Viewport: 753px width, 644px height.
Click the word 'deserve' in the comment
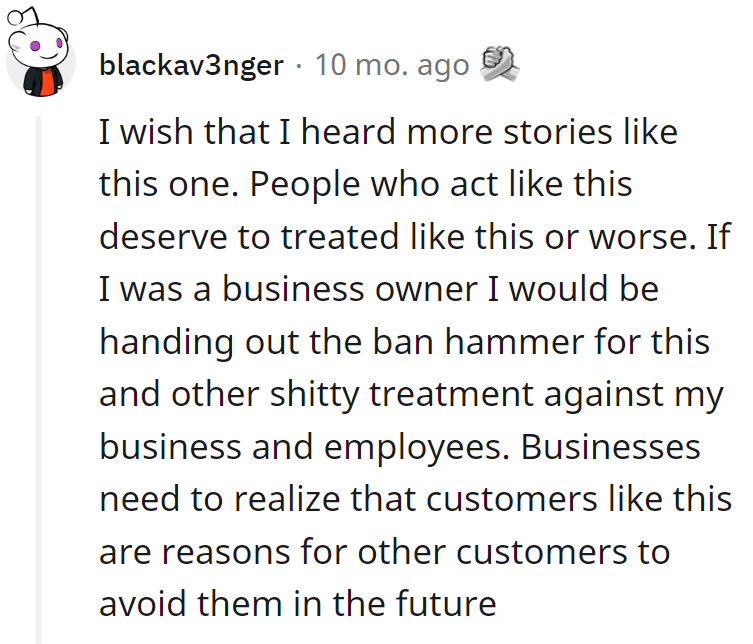pyautogui.click(x=163, y=237)
